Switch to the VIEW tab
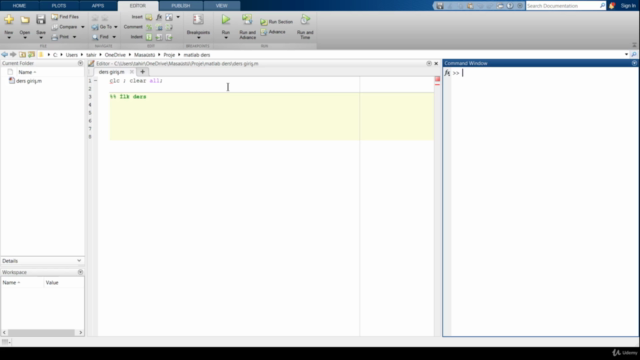640x360 pixels. (222, 6)
